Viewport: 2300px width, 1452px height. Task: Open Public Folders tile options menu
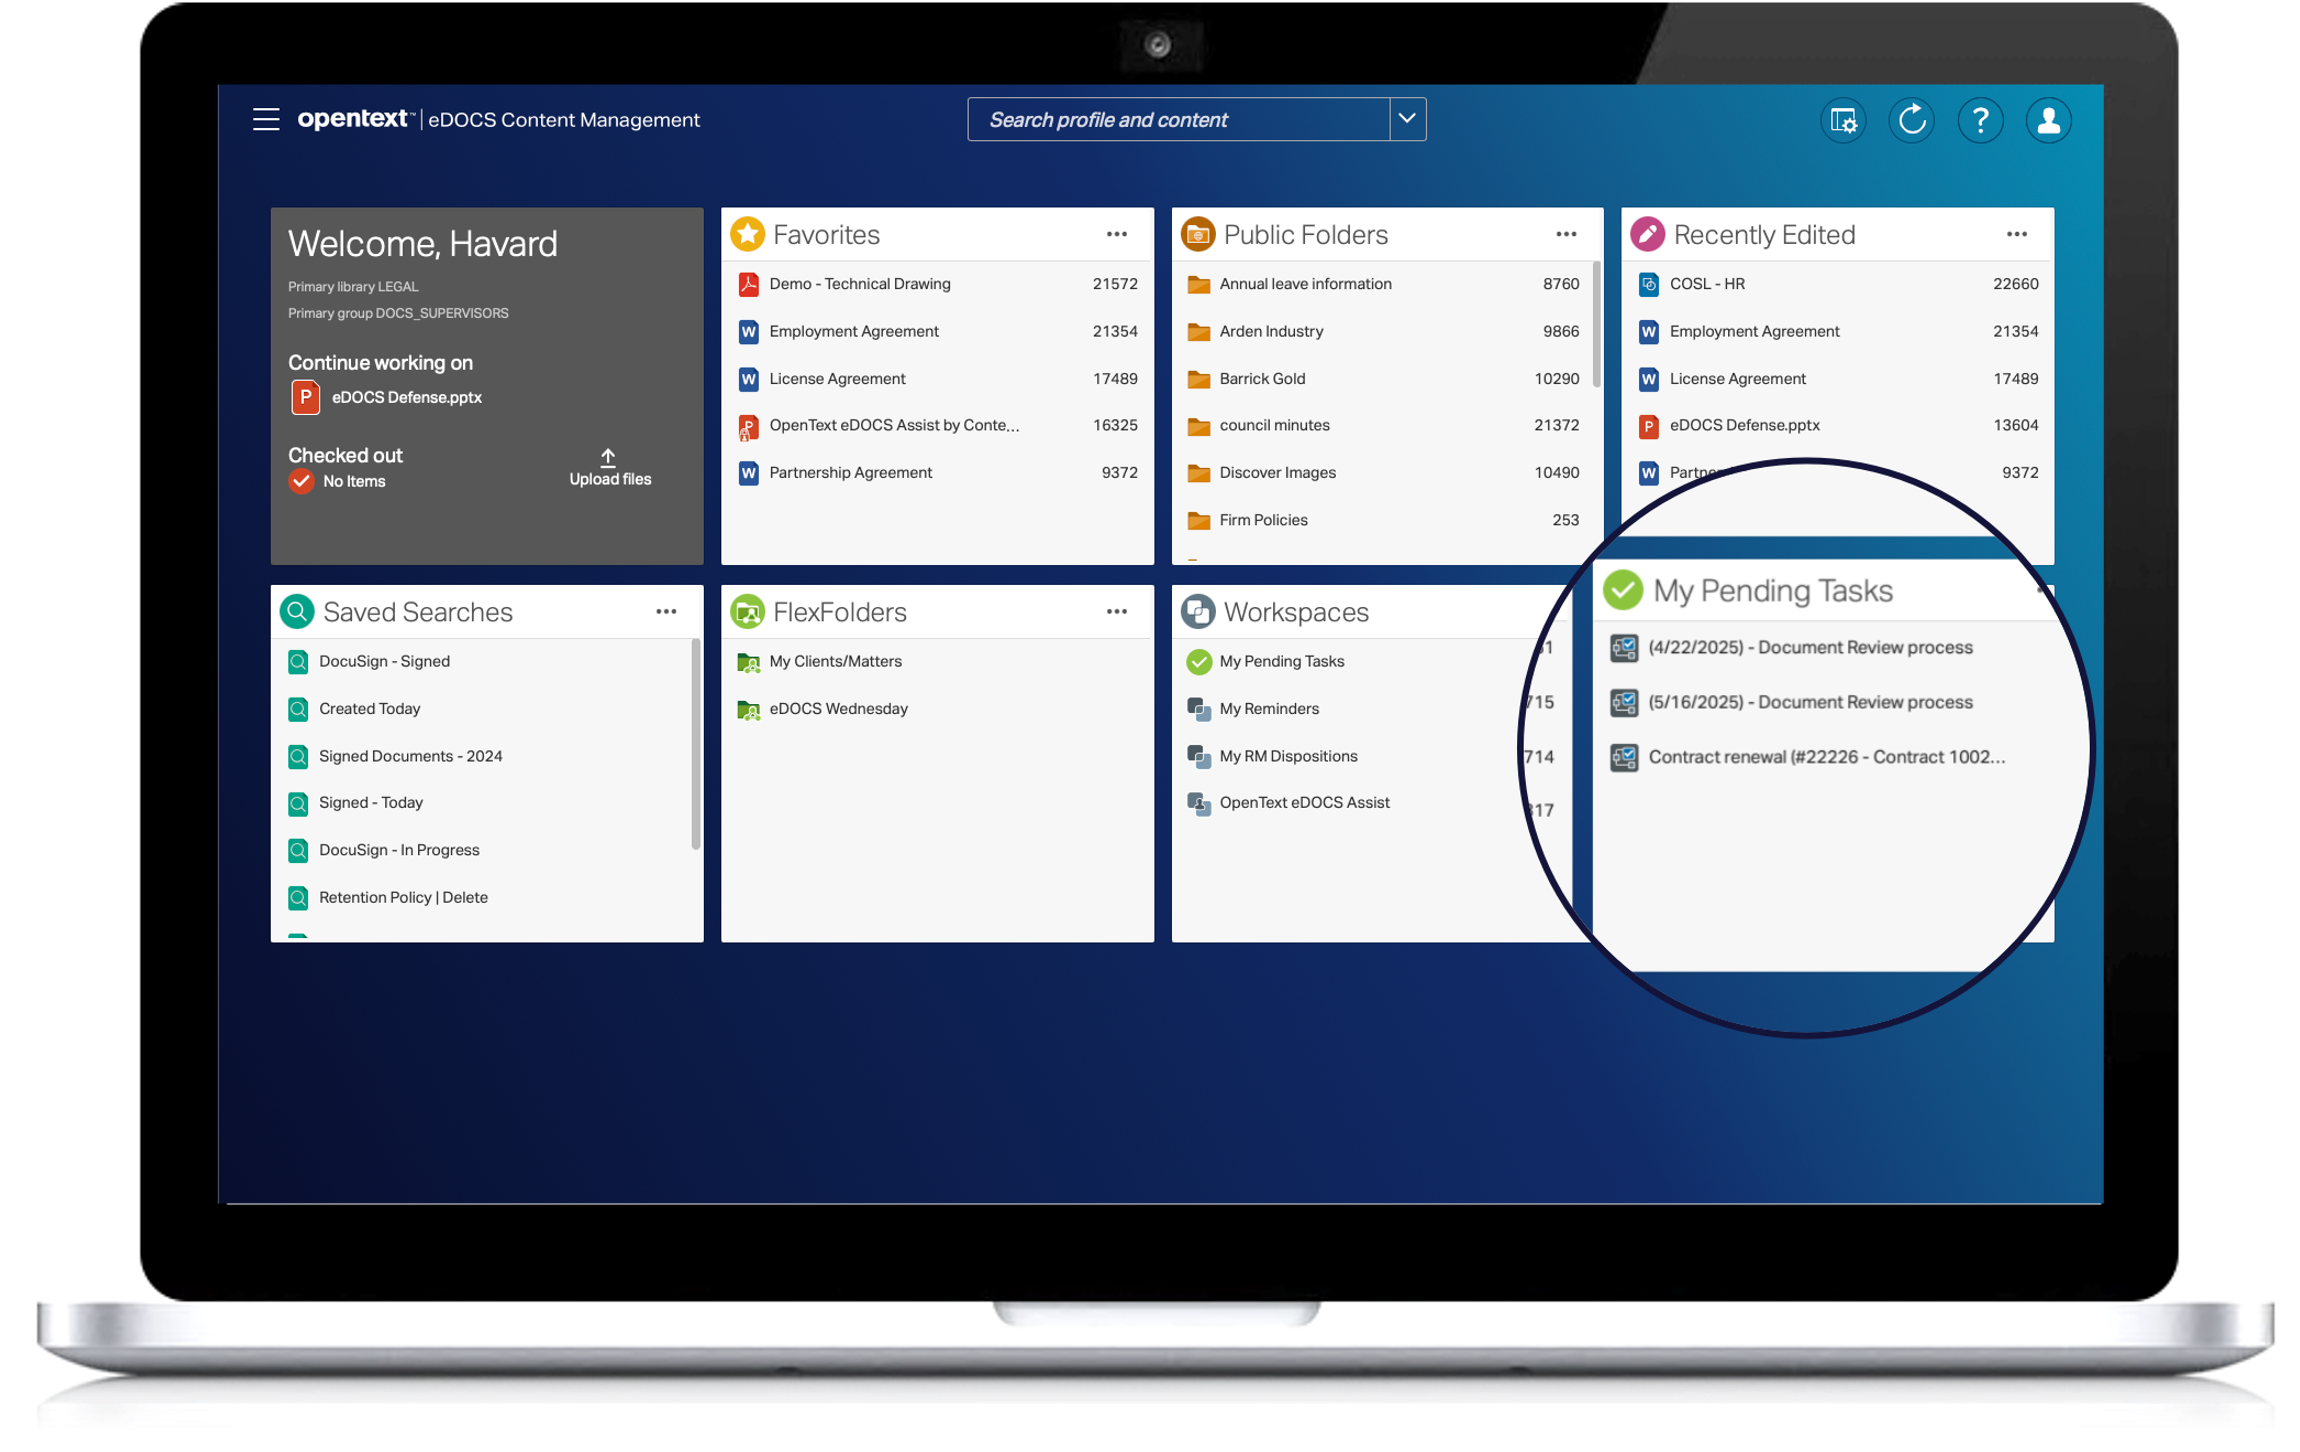(1565, 234)
